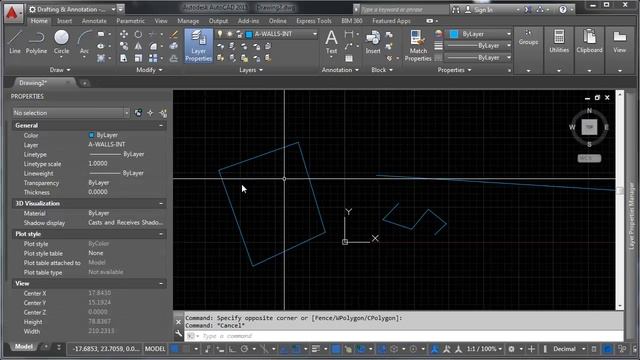Click the Table tool in Annotation panel

[349, 58]
